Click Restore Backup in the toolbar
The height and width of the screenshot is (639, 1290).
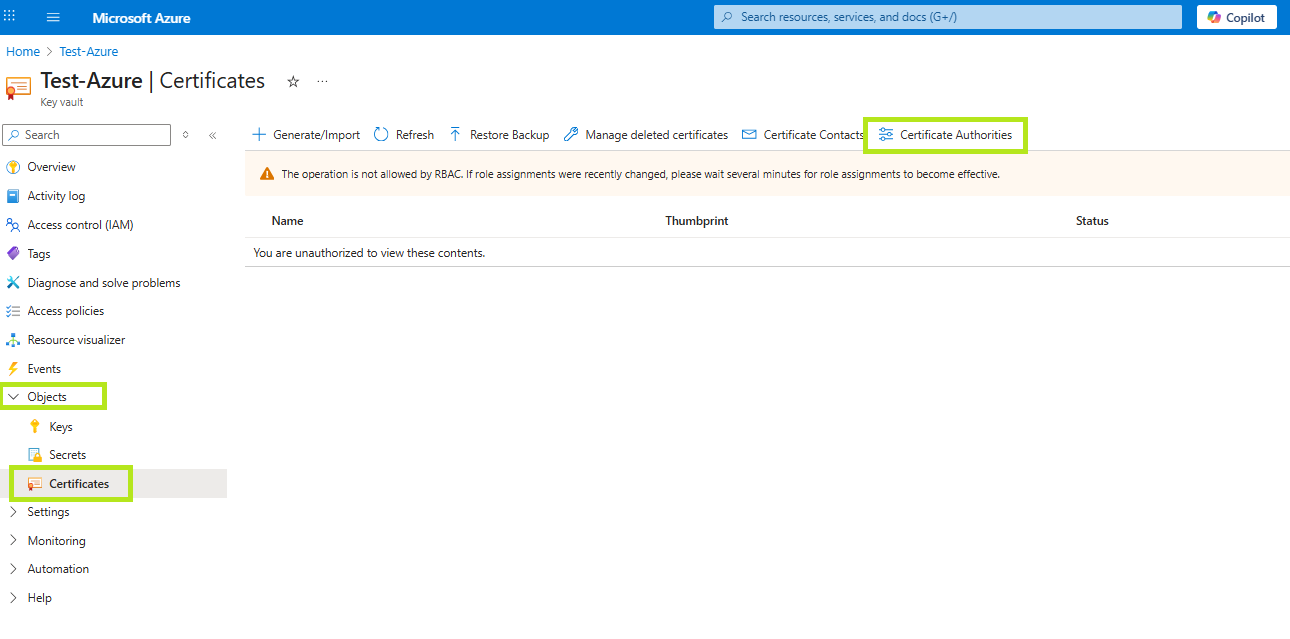pos(499,135)
